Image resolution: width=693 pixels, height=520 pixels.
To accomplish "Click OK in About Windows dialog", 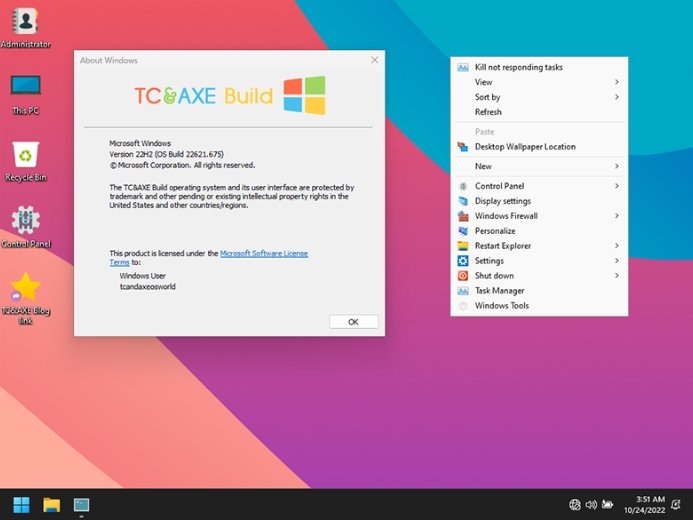I will 354,322.
